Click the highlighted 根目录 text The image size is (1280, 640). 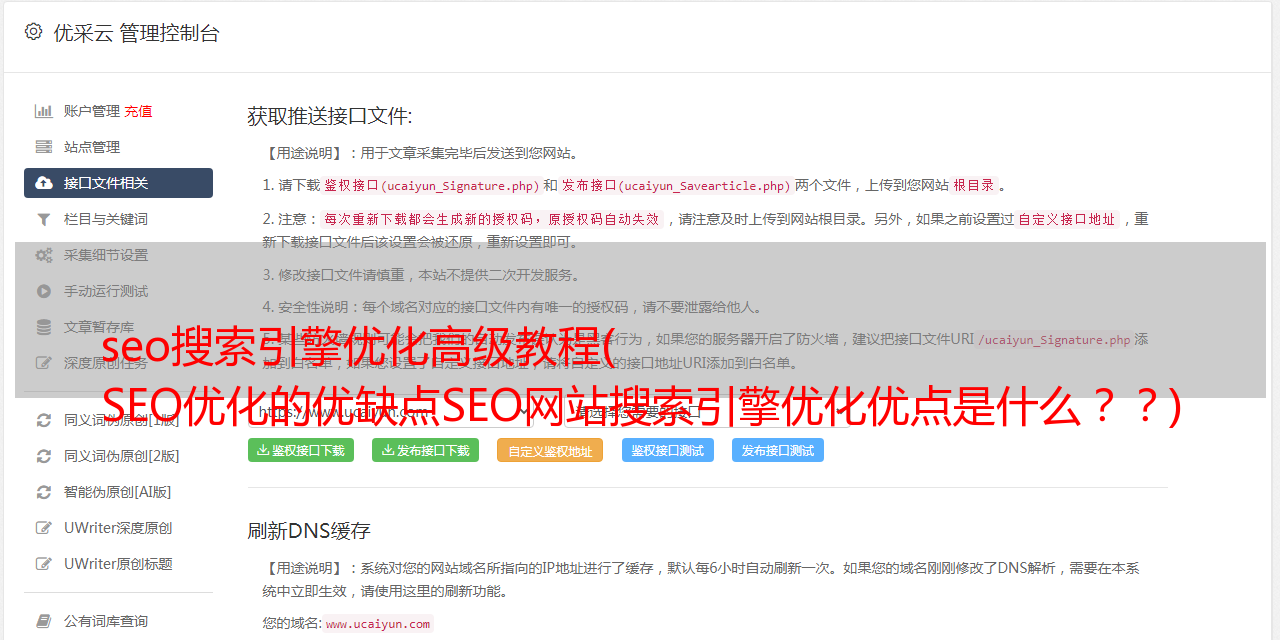(974, 186)
